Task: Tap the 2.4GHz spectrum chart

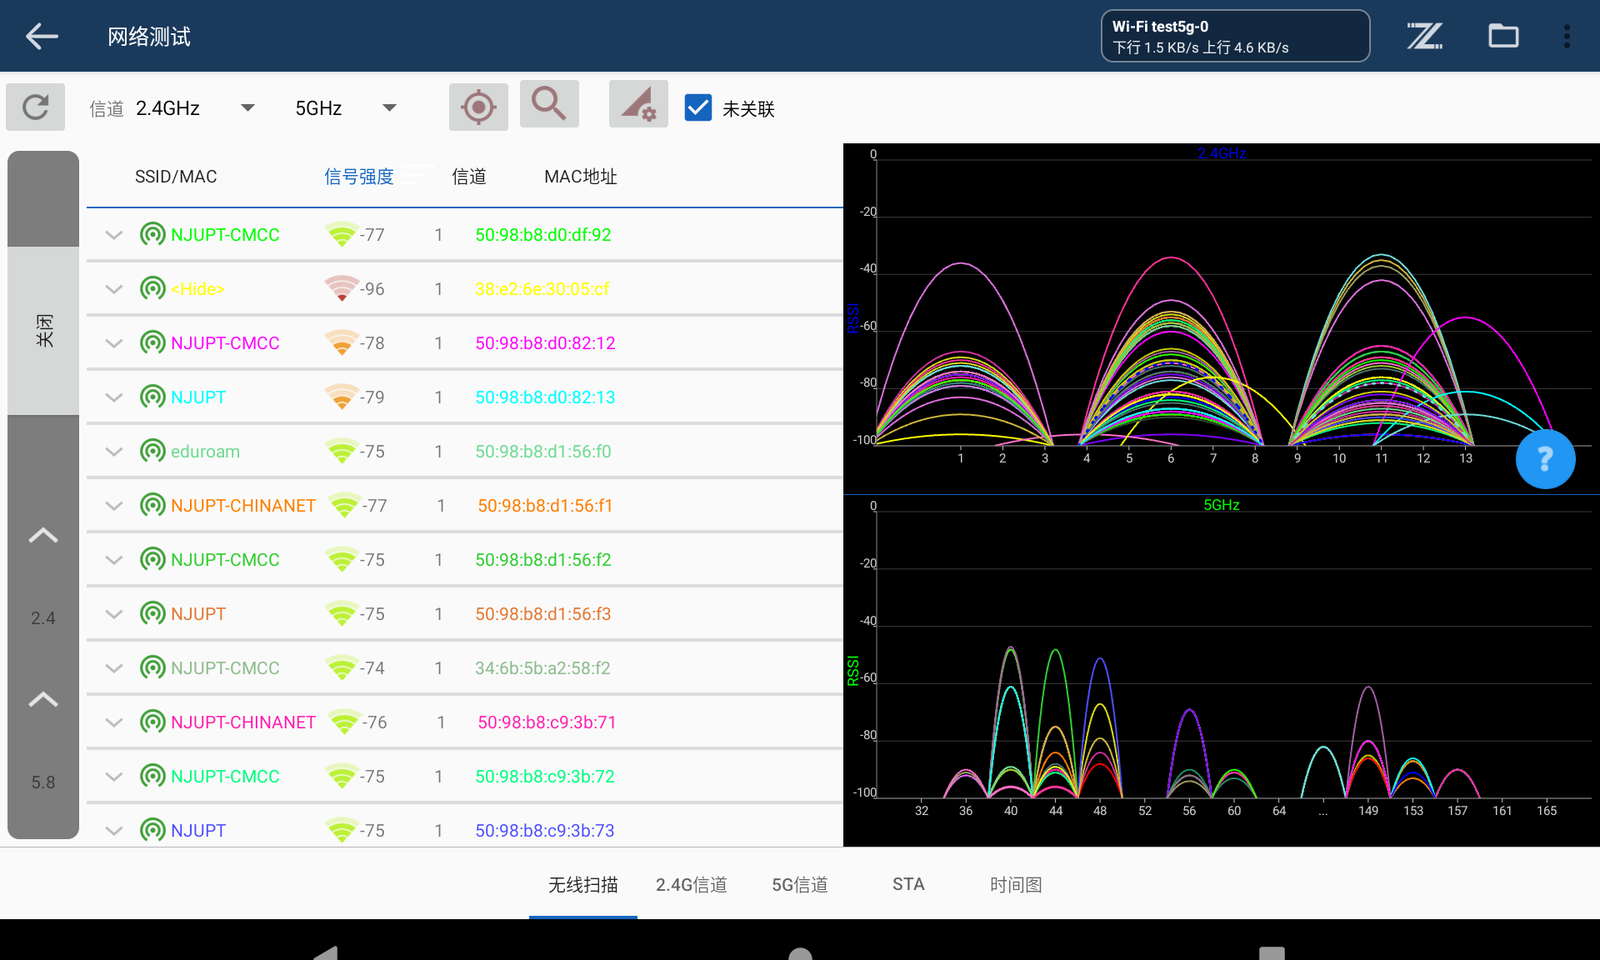Action: coord(1221,318)
